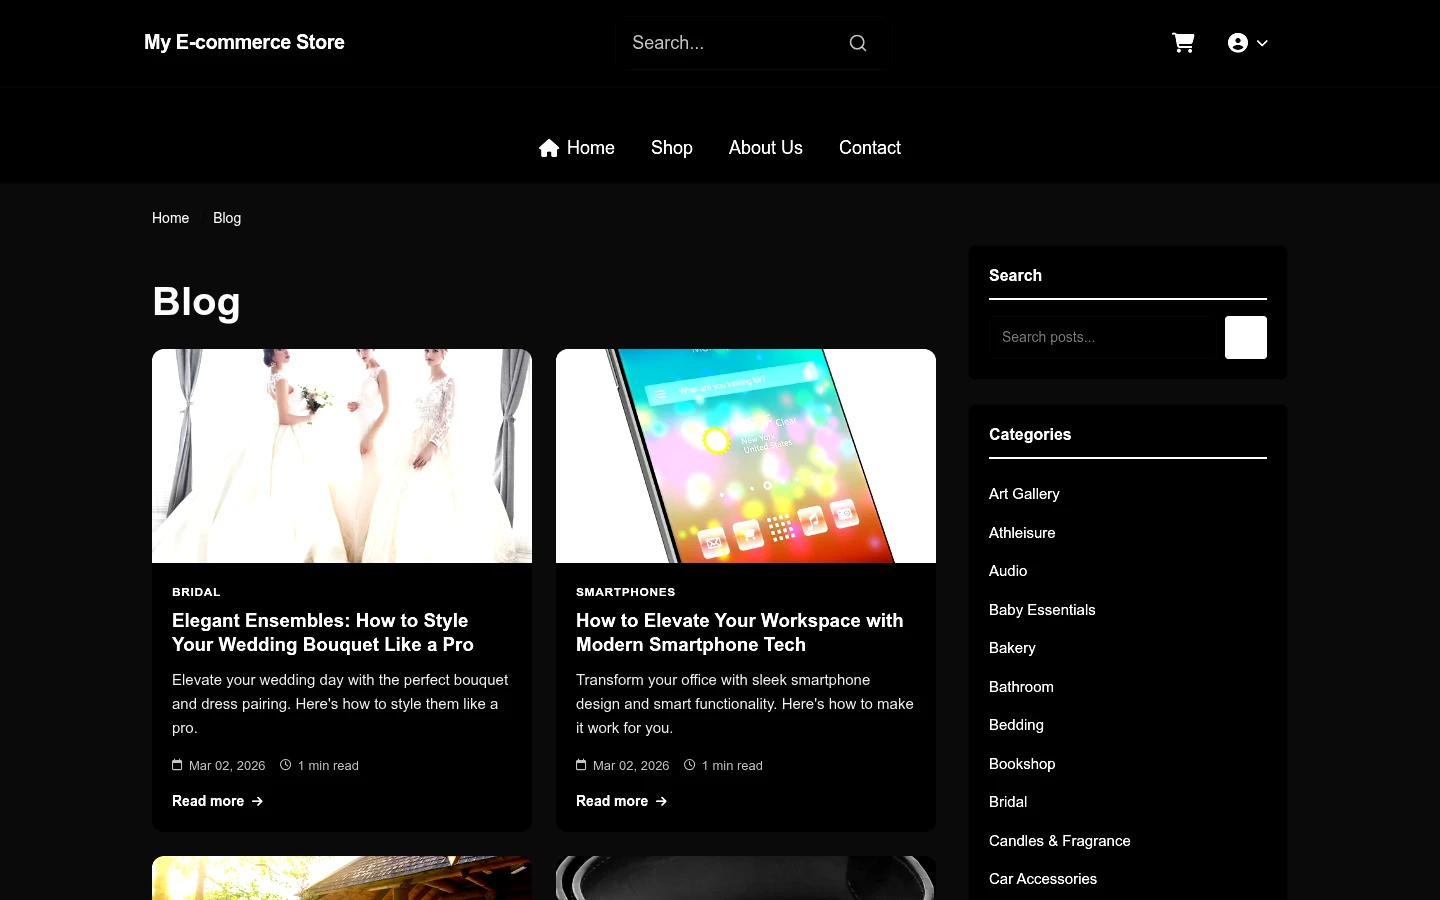Click the bouquet post excerpt text

340,704
